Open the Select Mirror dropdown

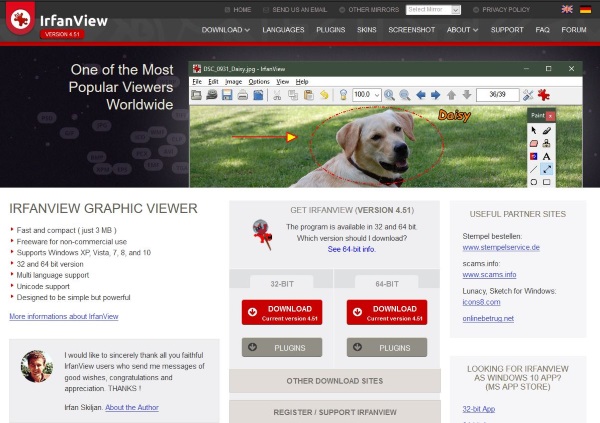(x=433, y=10)
